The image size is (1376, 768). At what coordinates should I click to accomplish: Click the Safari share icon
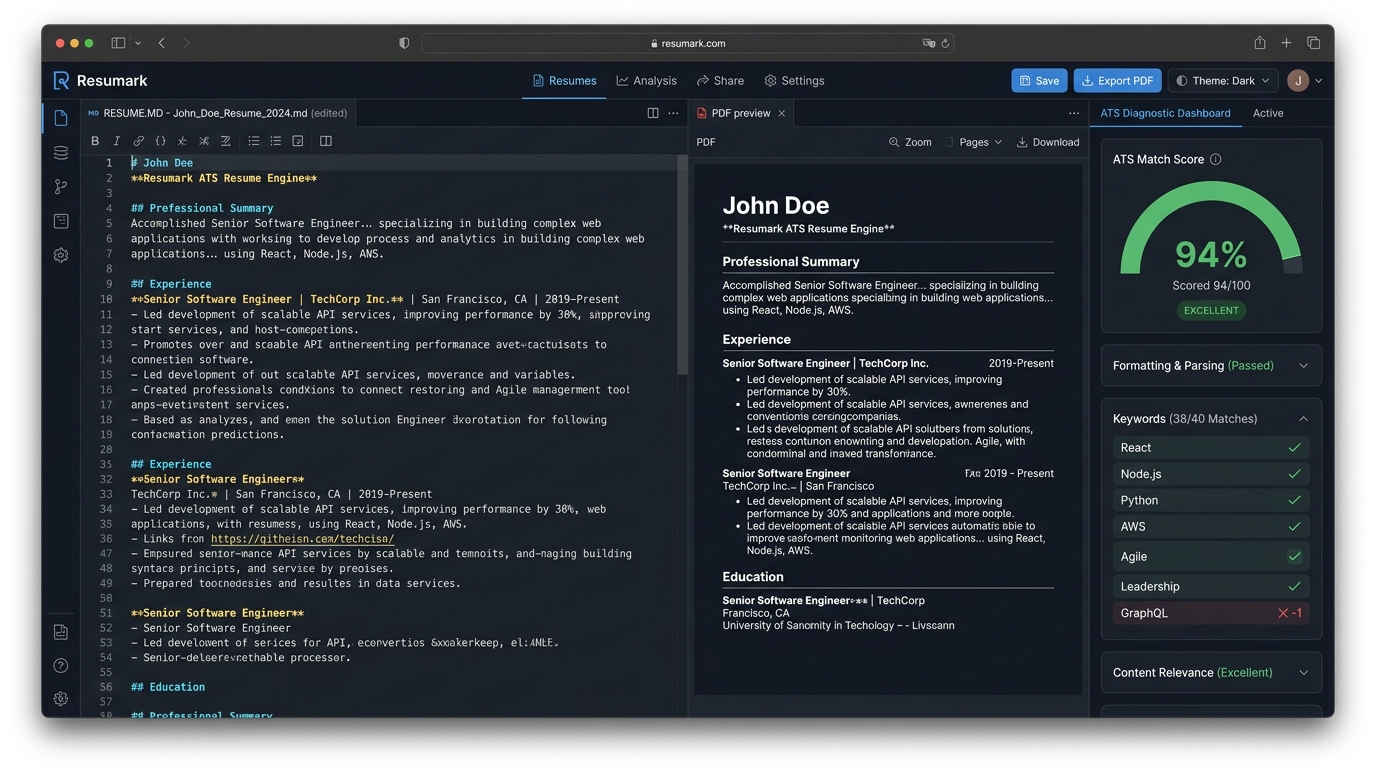(x=1260, y=43)
